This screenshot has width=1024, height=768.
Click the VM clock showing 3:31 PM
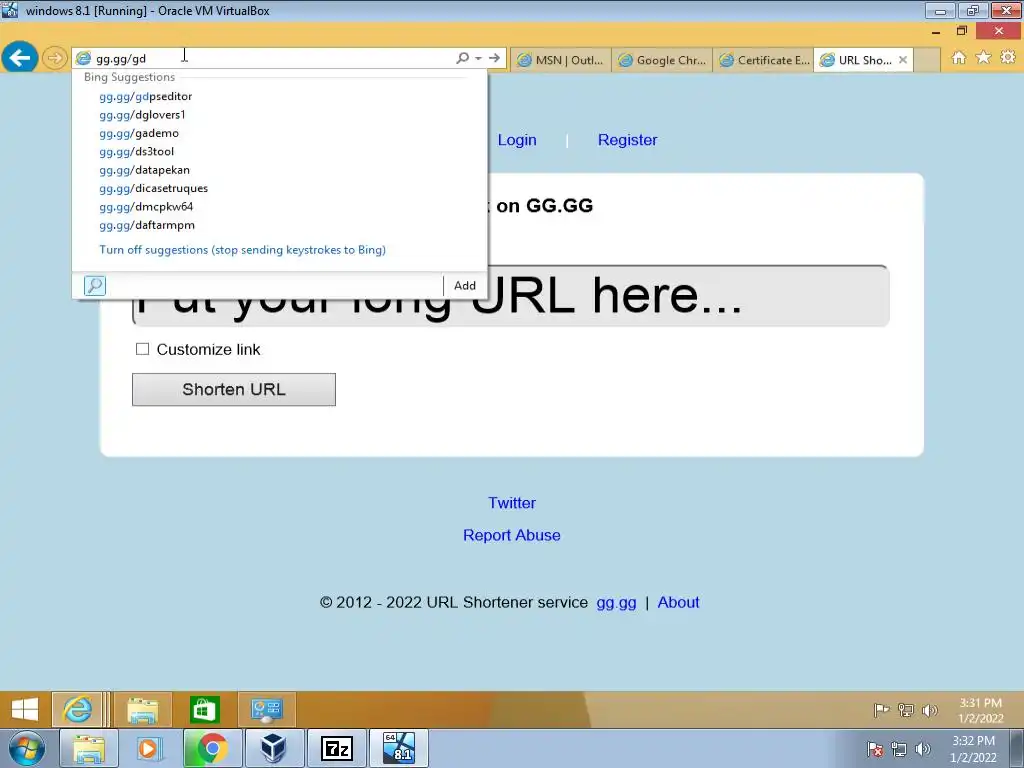(x=980, y=711)
